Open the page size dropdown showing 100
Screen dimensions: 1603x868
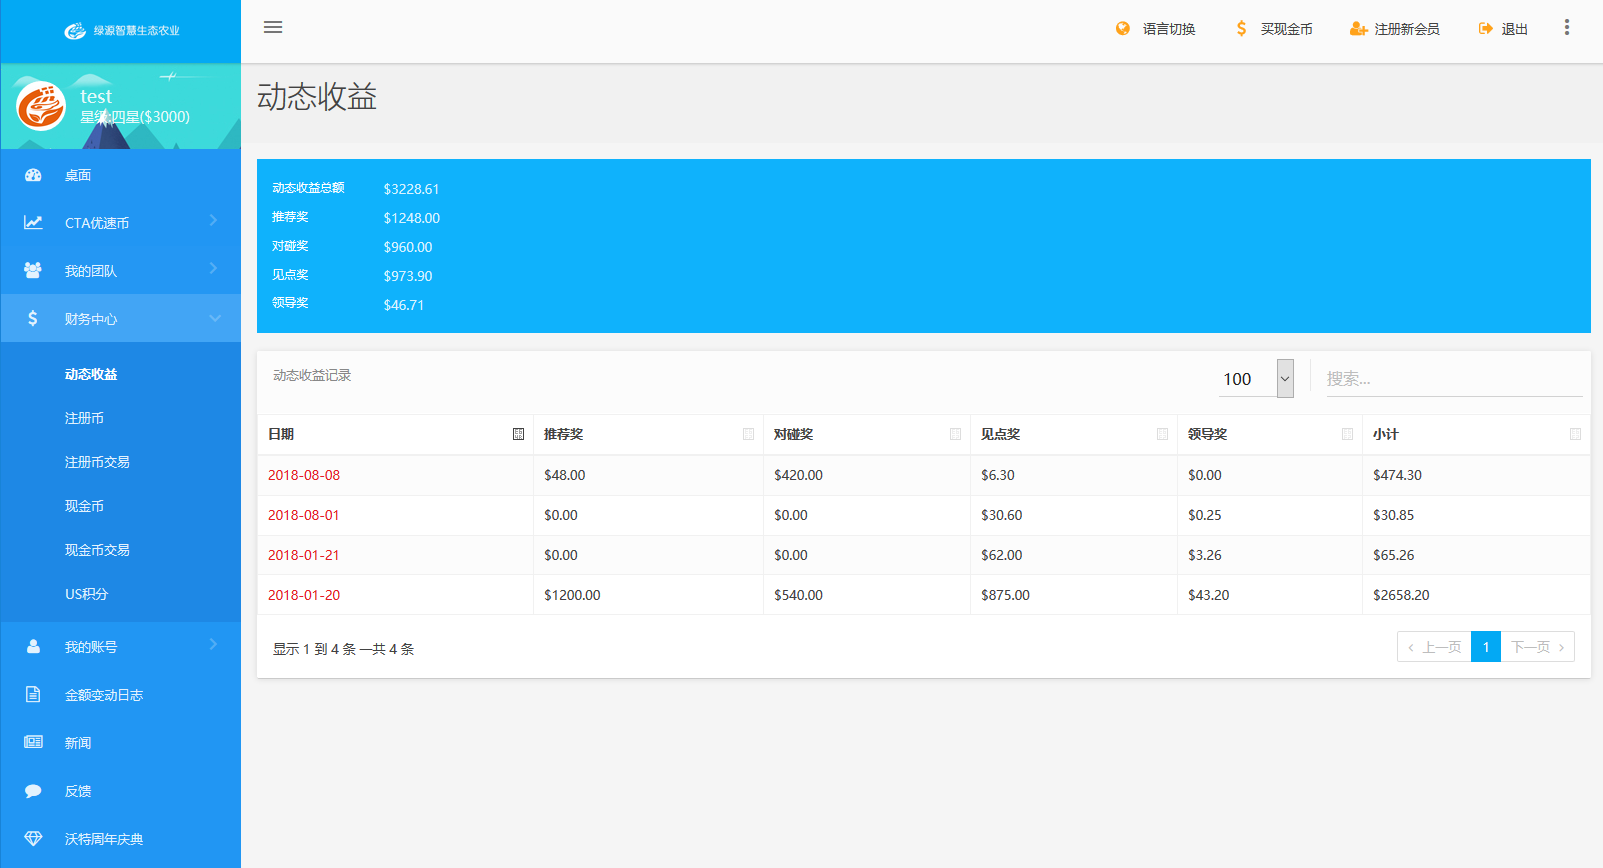tap(1257, 379)
